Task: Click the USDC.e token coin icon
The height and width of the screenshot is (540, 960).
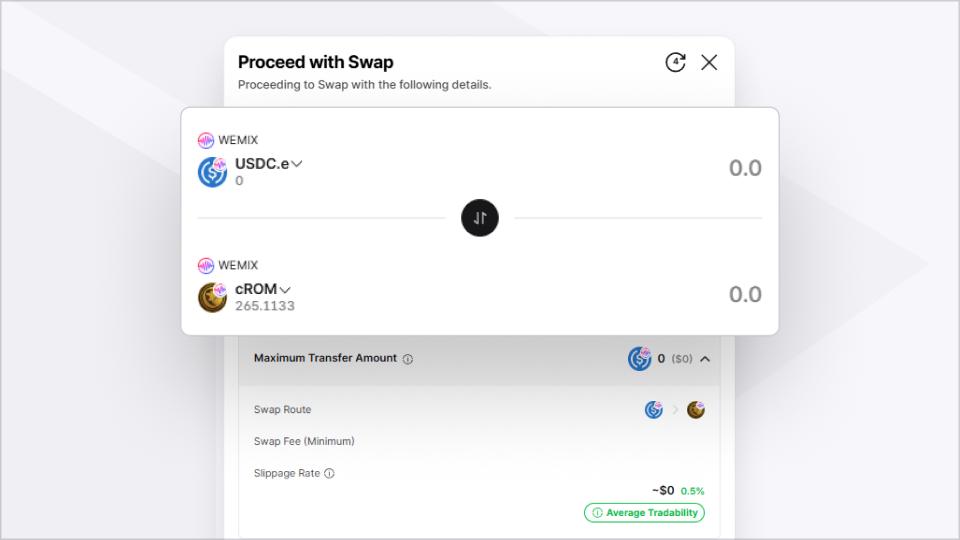Action: (212, 172)
